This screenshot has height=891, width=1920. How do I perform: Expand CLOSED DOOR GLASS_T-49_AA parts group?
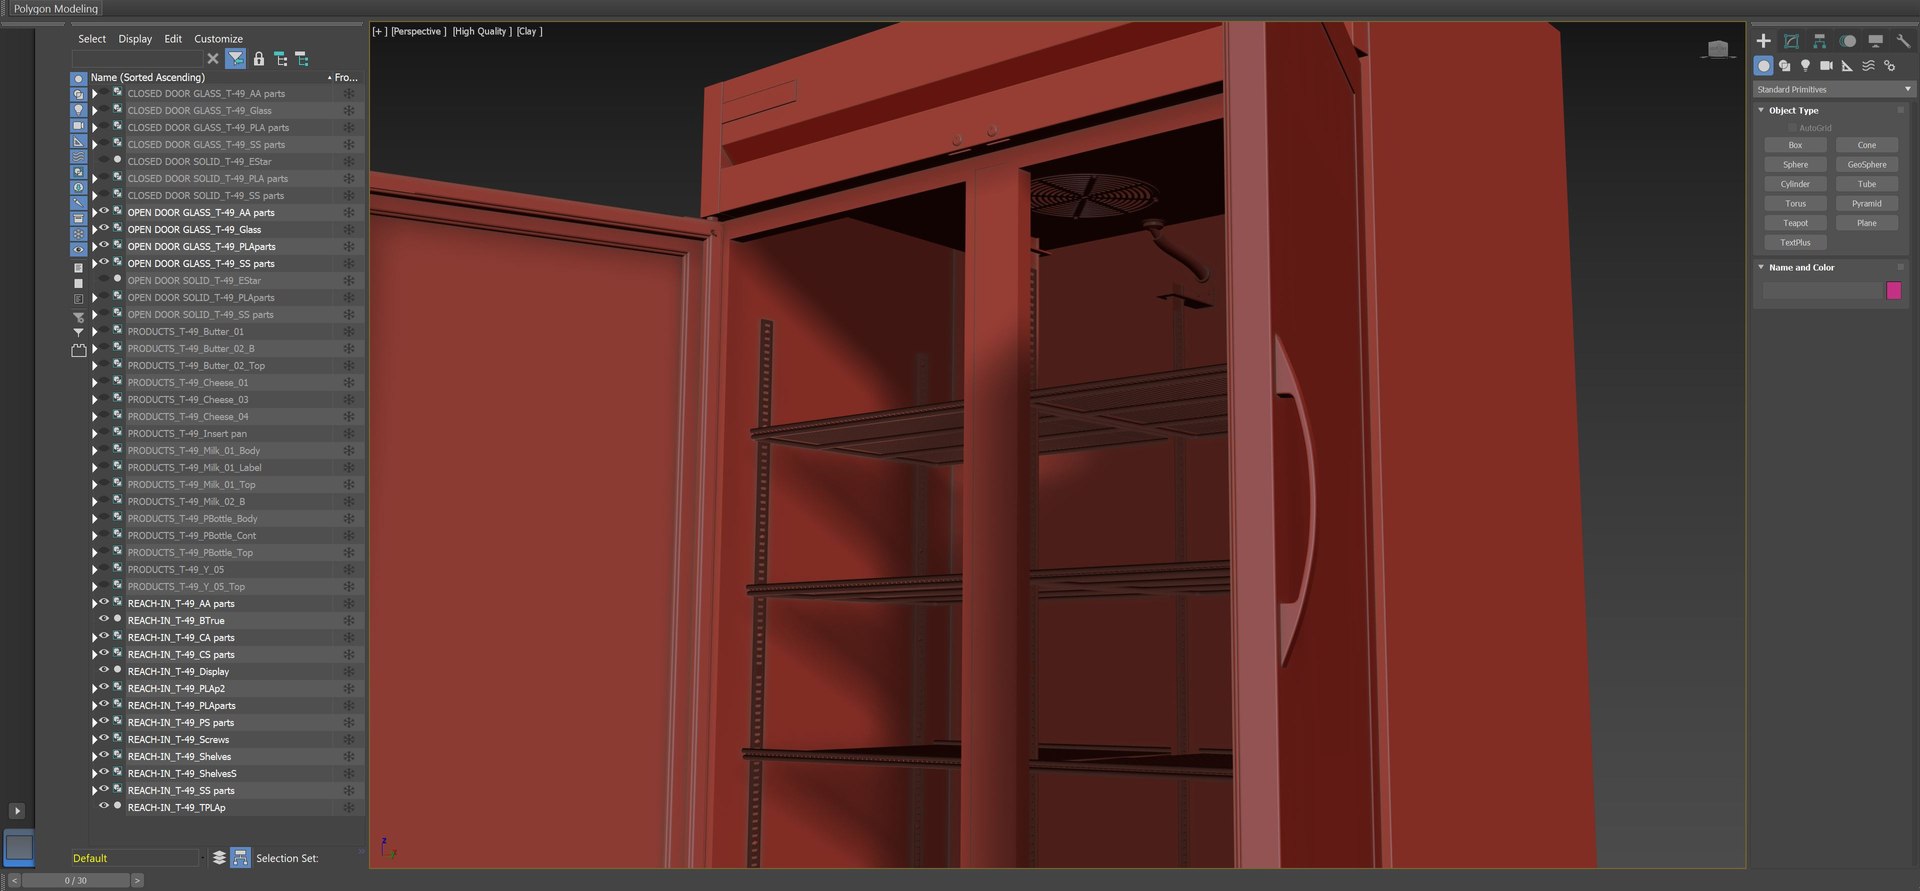[x=95, y=94]
